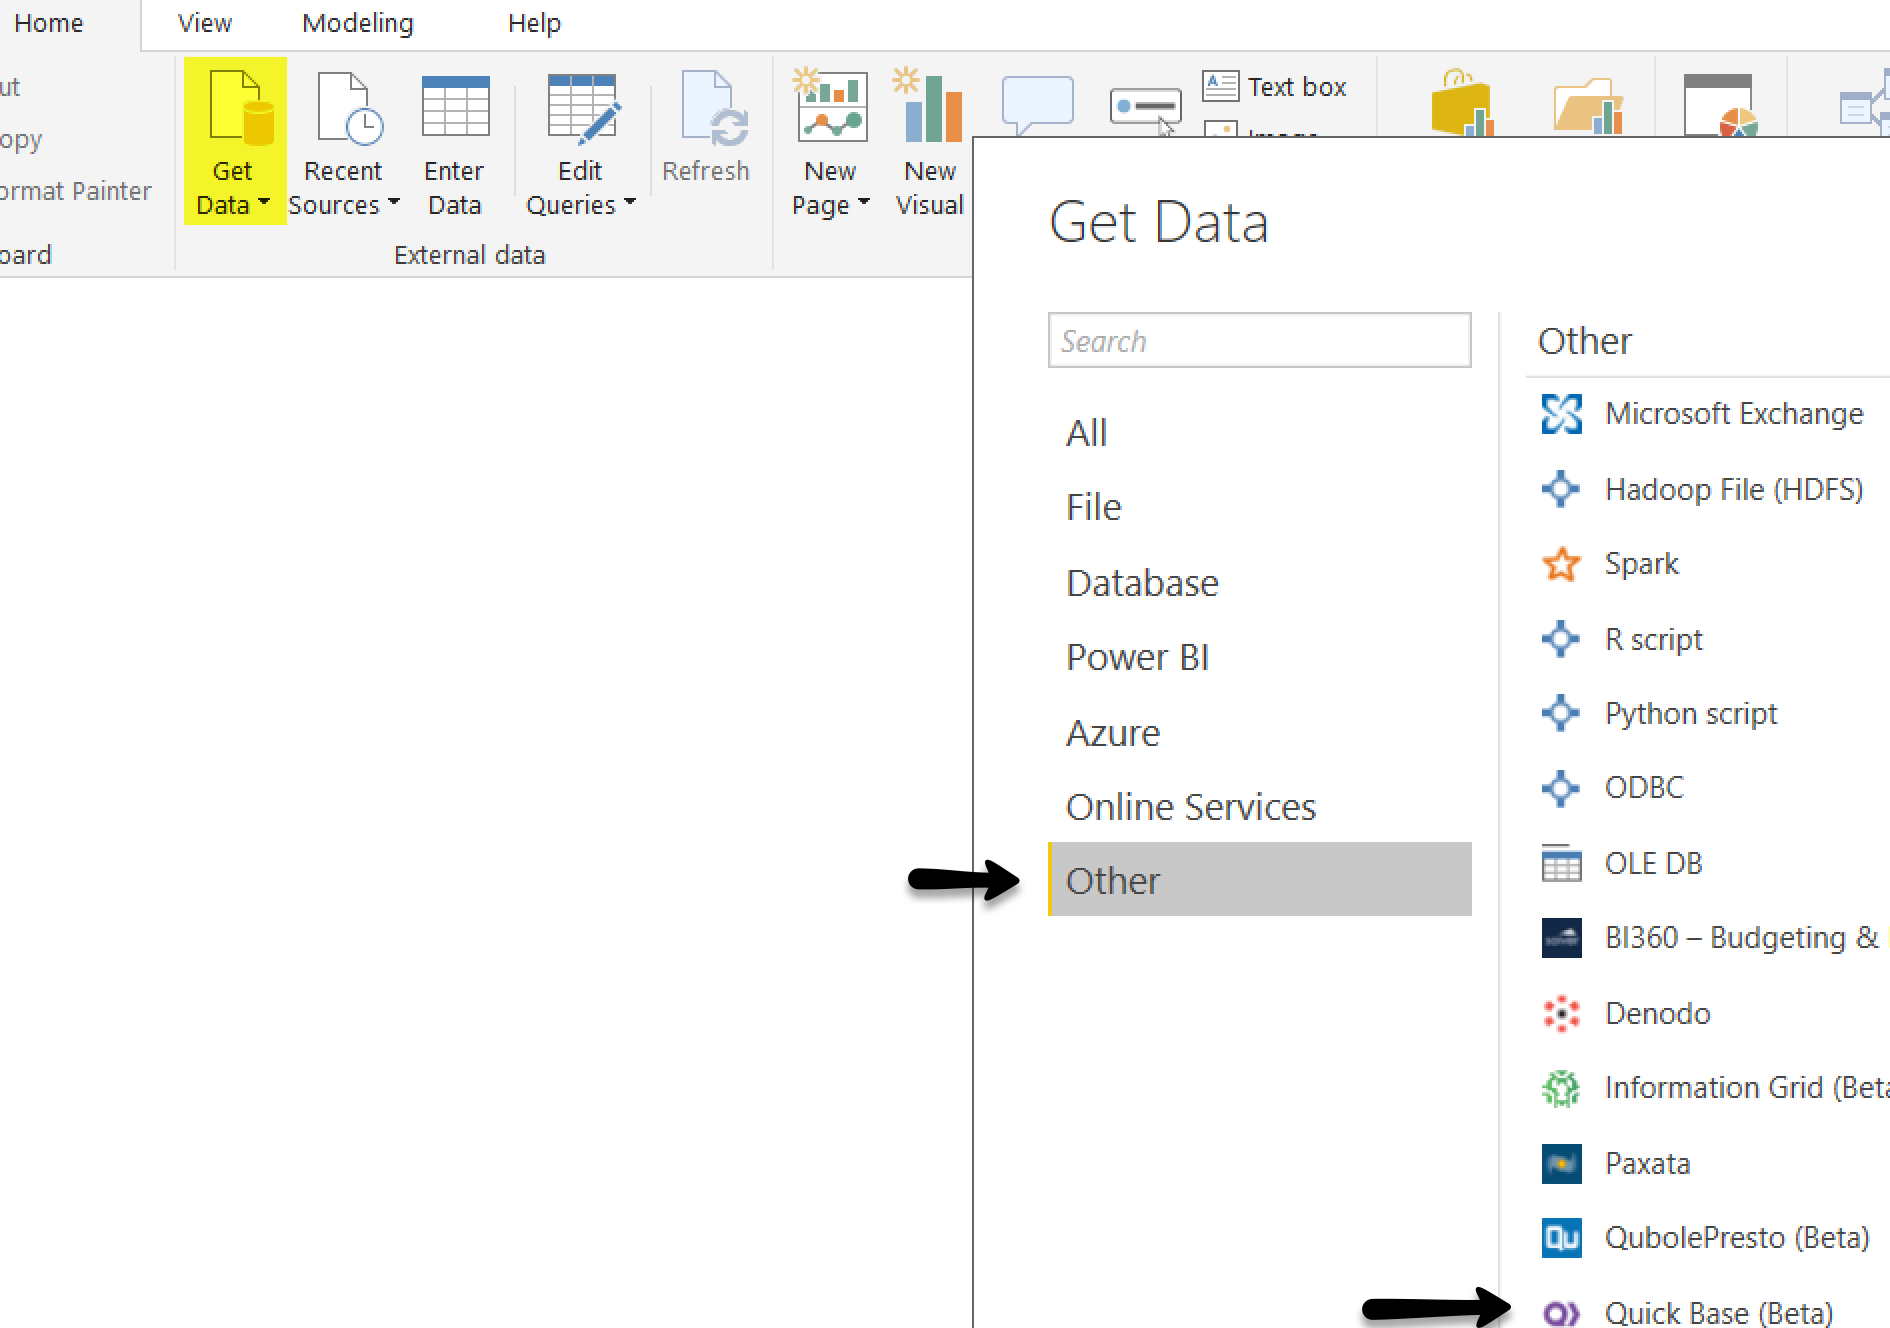
Task: Click the New Visual chart icon
Action: coord(929,105)
